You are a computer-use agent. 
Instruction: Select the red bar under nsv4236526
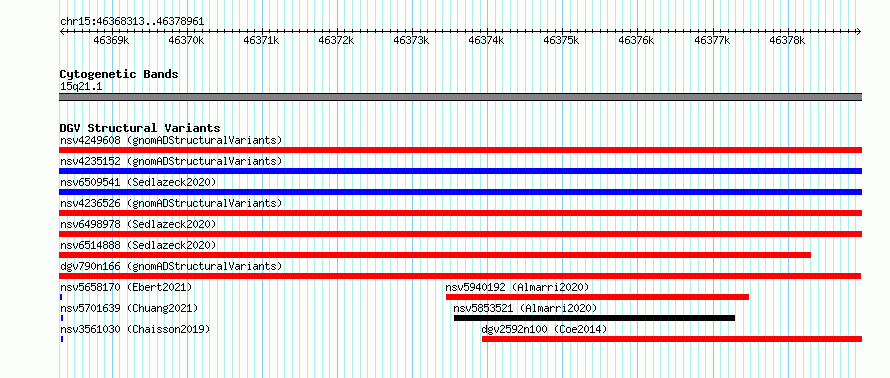coord(460,213)
